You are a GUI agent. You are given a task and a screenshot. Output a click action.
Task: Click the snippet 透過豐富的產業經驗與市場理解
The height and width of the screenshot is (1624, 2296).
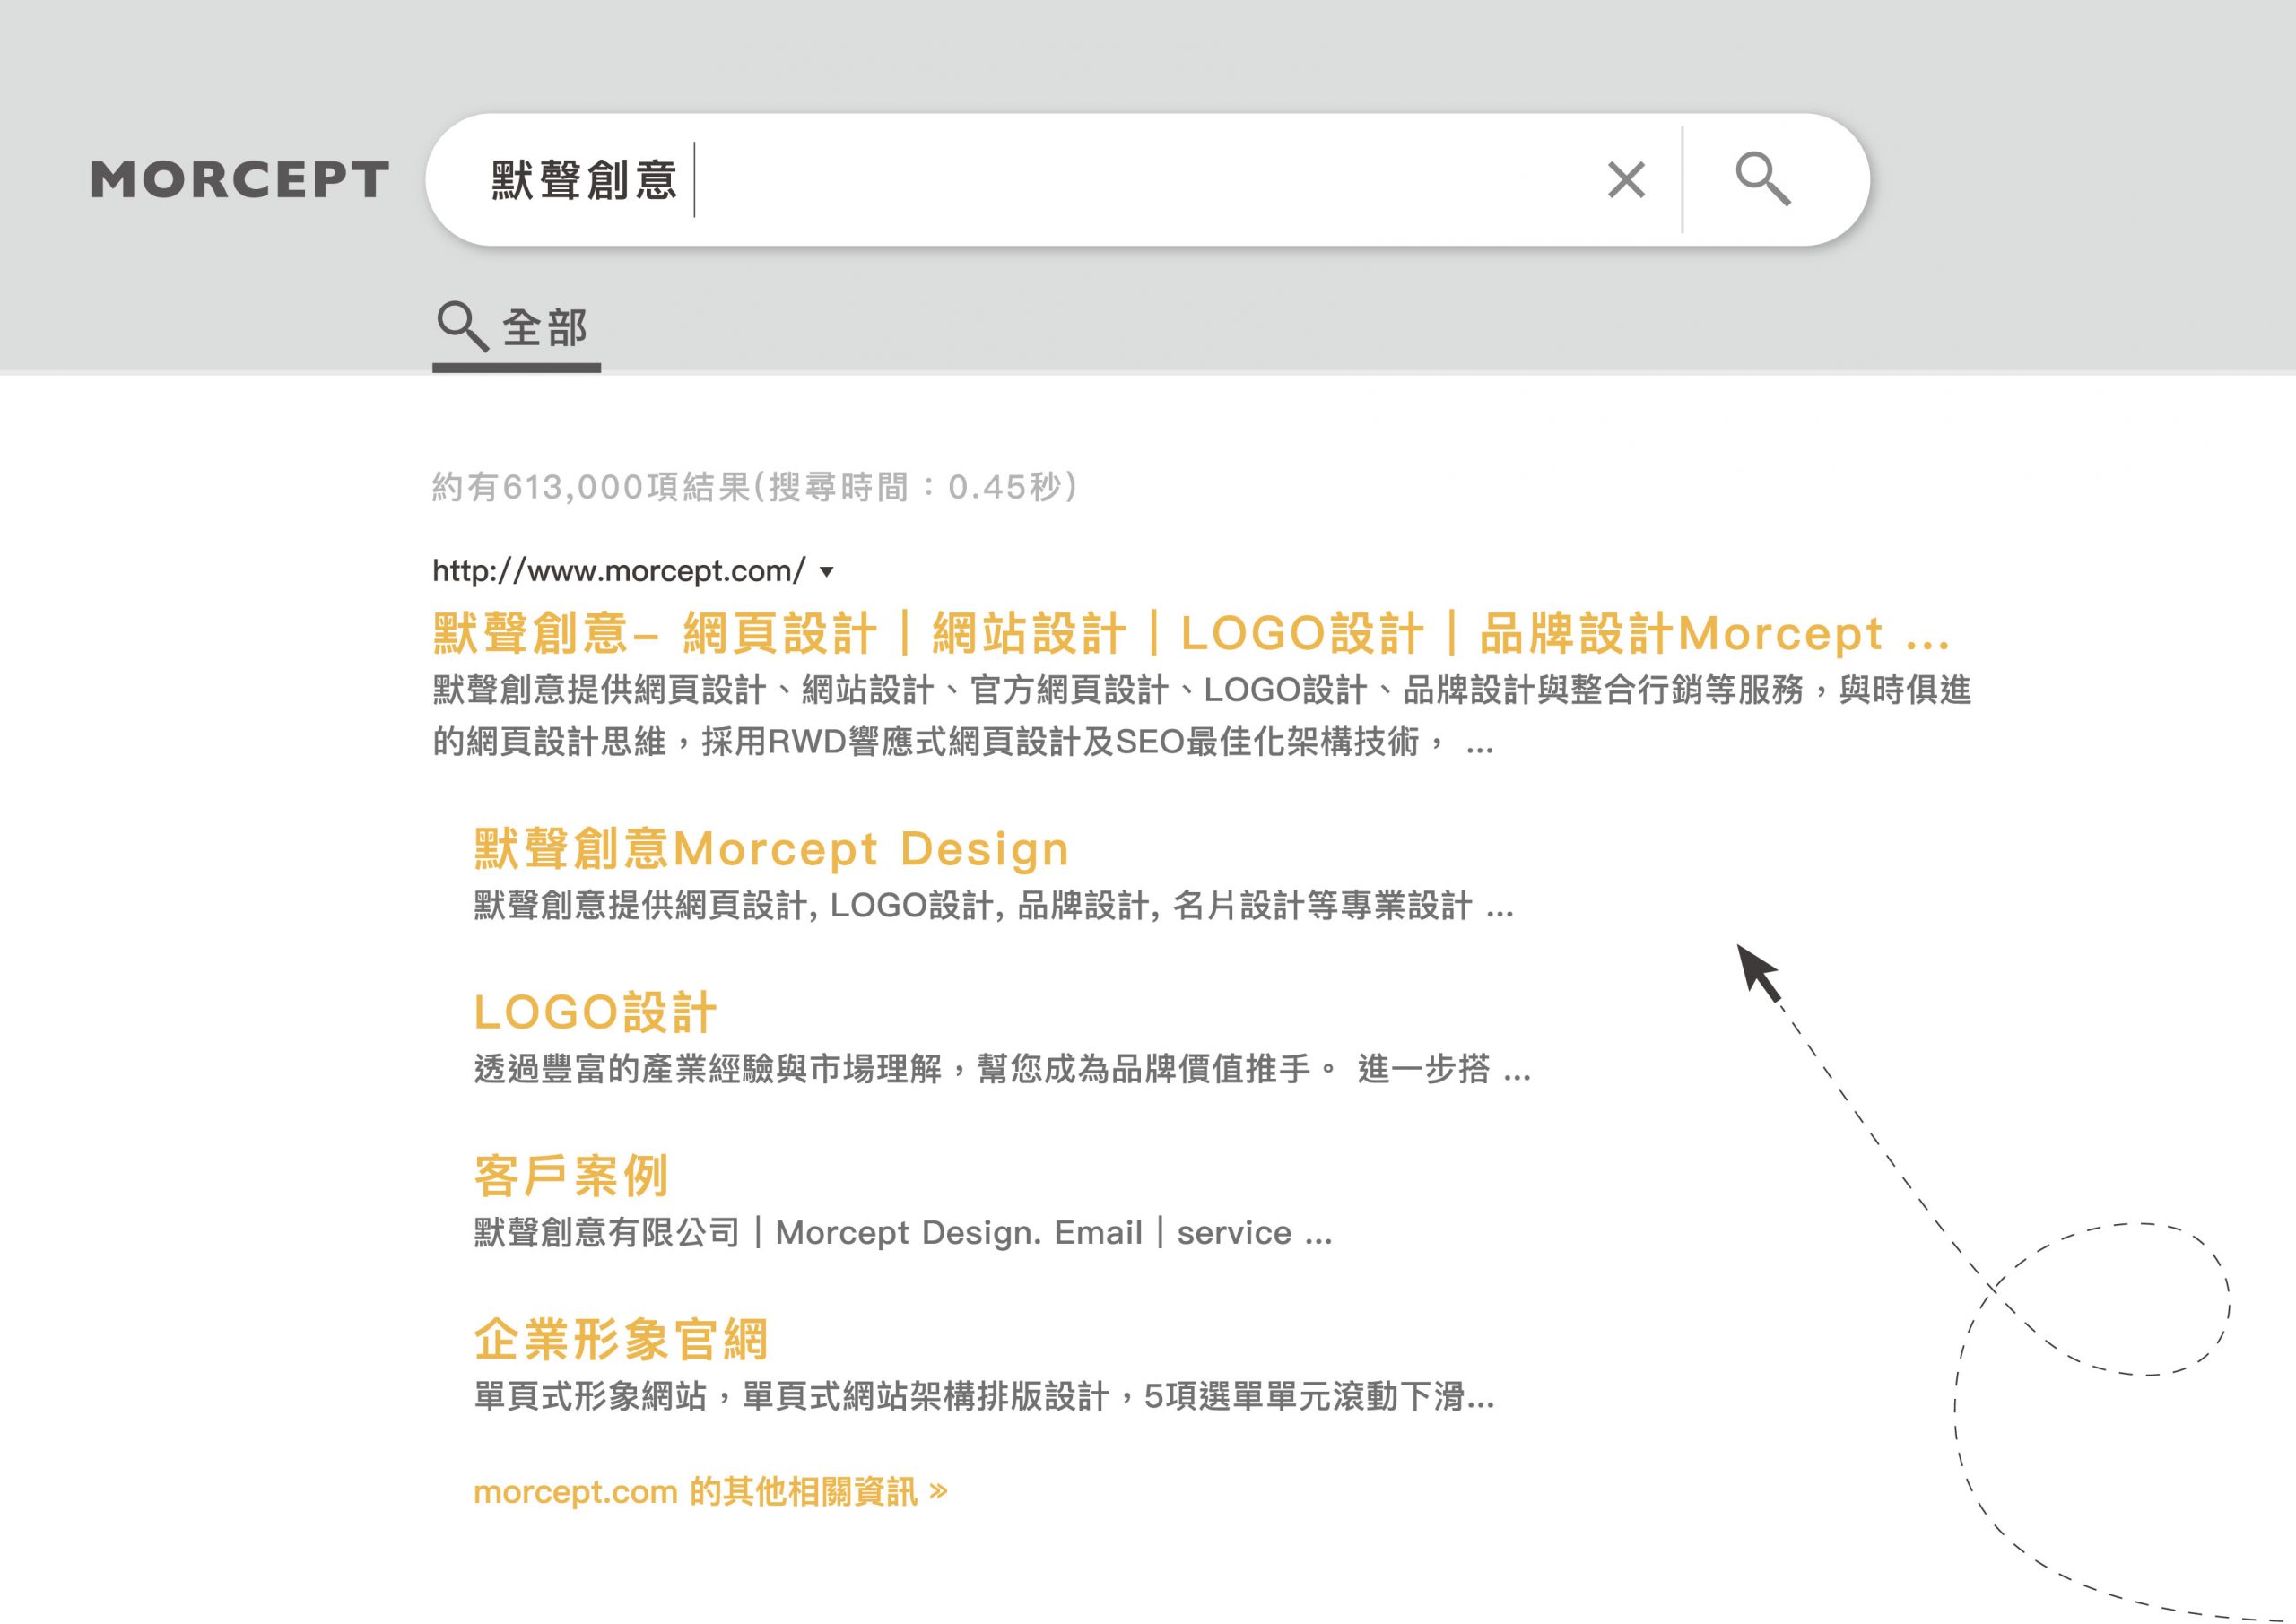(1002, 1069)
